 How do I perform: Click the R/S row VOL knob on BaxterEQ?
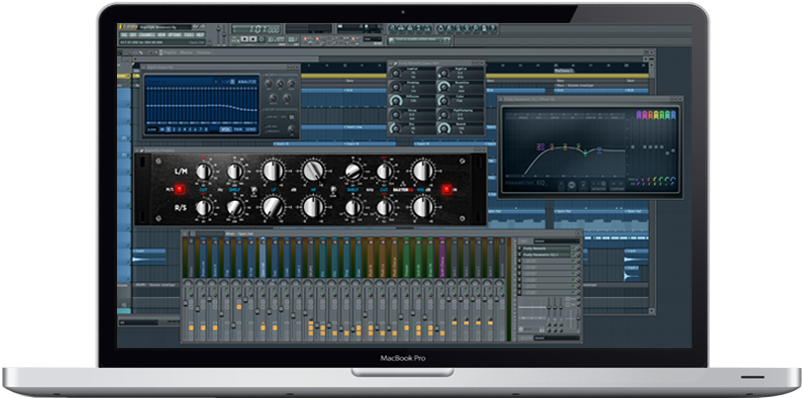tap(423, 206)
